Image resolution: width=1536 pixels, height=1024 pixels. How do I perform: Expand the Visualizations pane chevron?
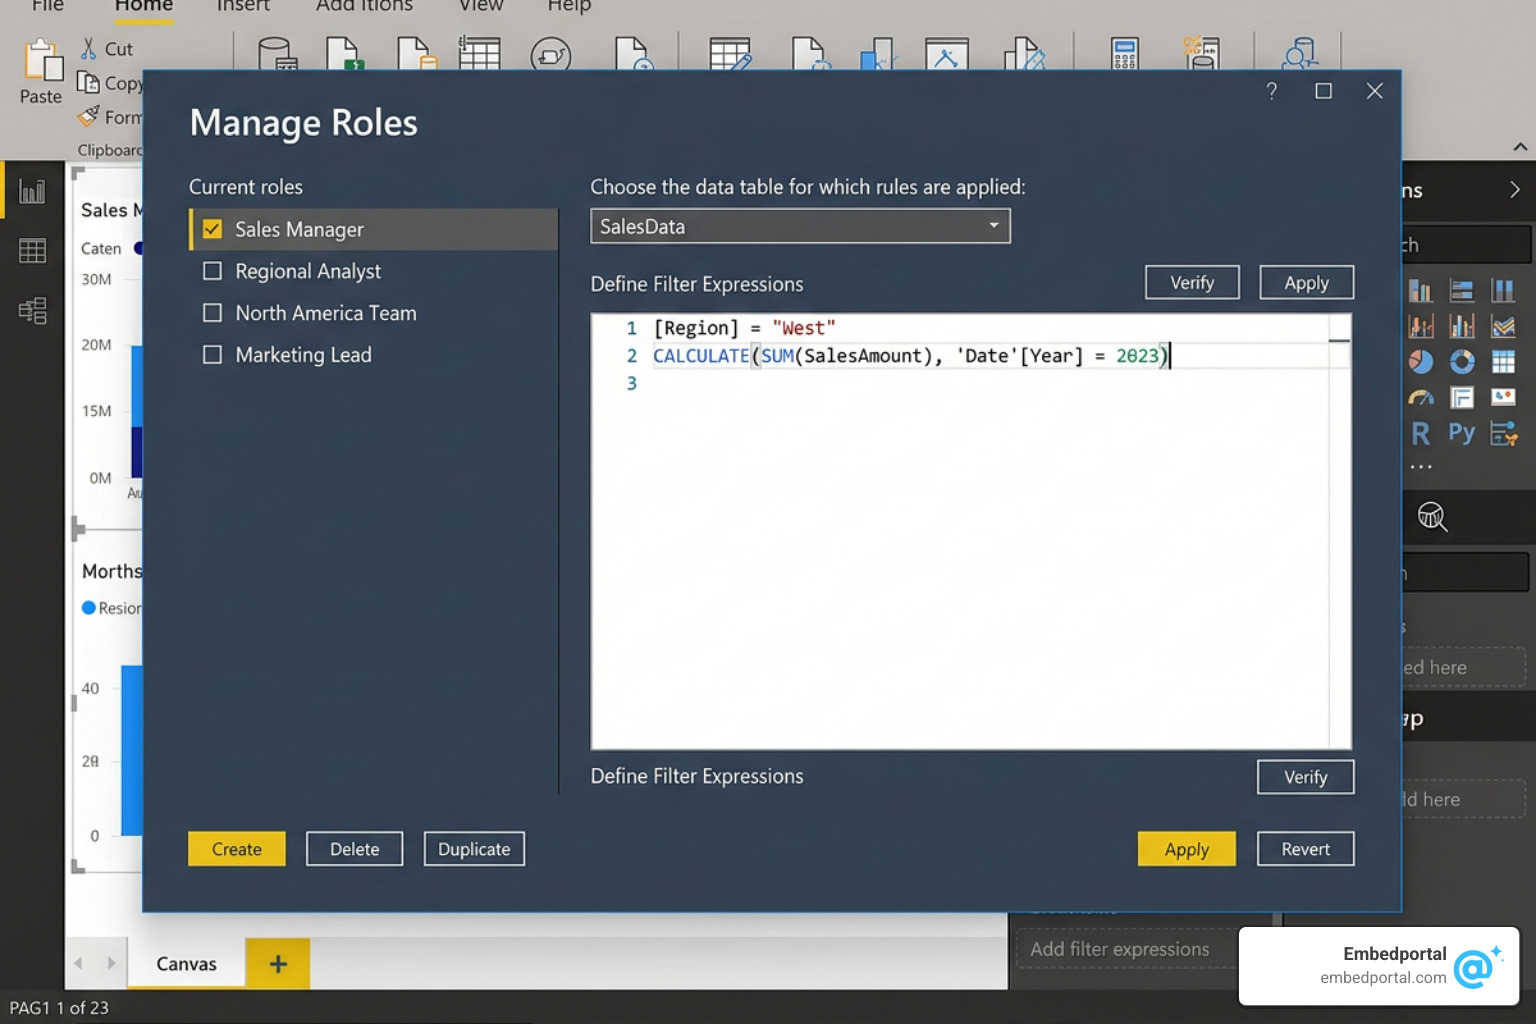1515,190
